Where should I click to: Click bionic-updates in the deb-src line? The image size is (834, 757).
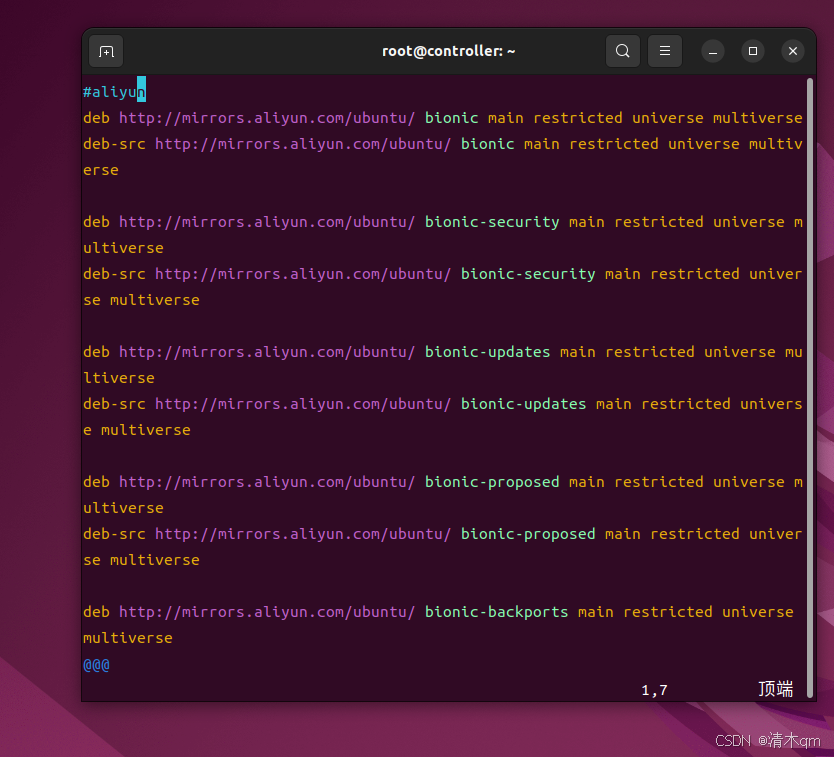coord(523,404)
